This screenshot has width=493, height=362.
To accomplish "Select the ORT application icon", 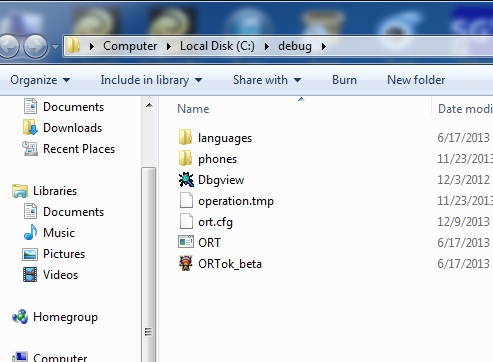I will point(186,242).
